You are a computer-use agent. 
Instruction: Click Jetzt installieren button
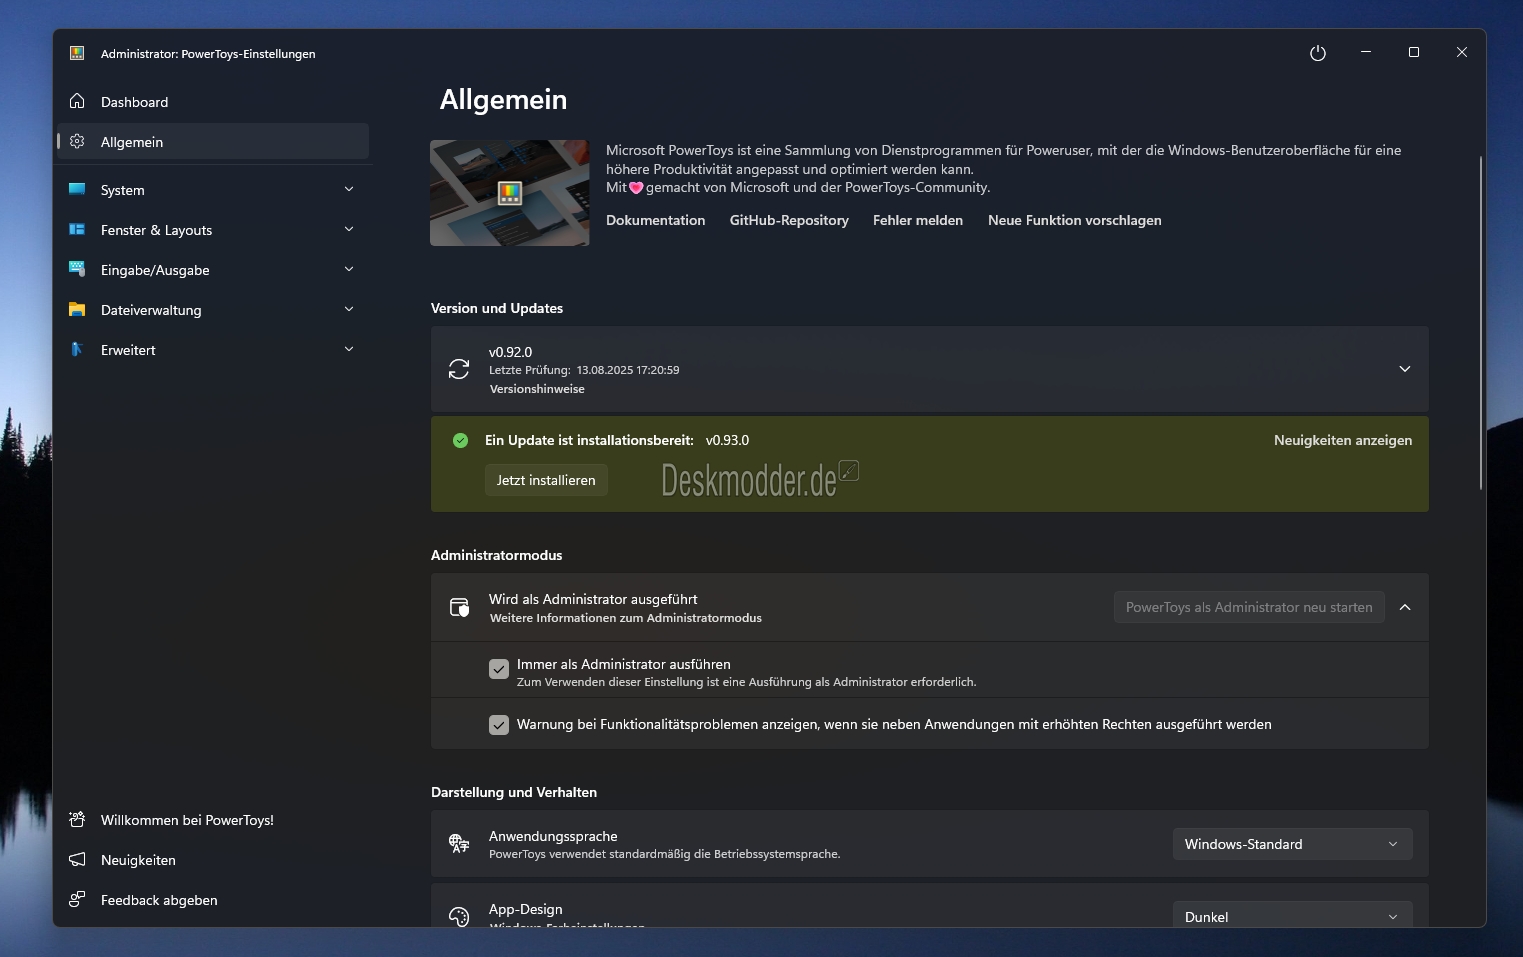point(546,480)
